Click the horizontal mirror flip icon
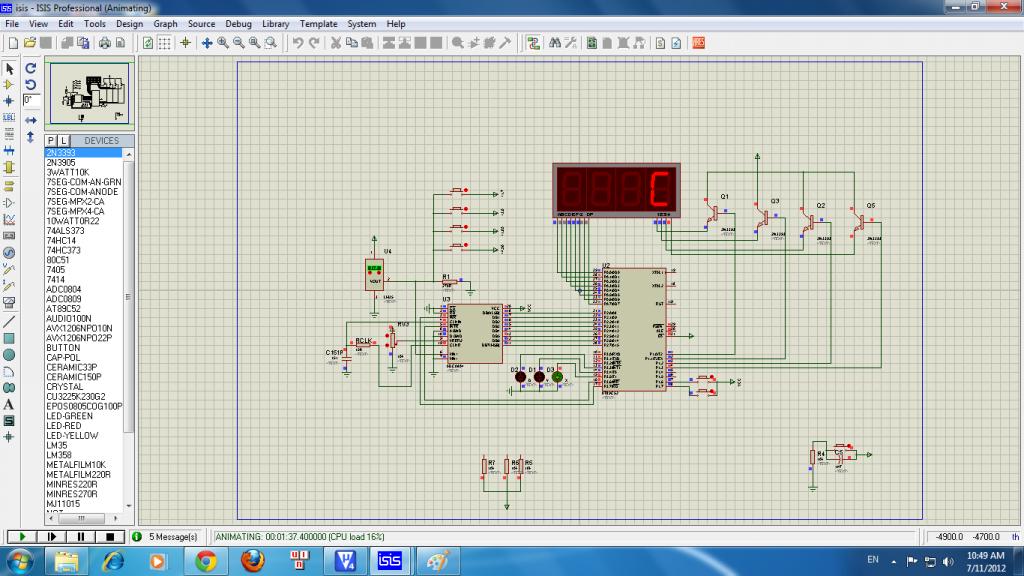 point(31,120)
